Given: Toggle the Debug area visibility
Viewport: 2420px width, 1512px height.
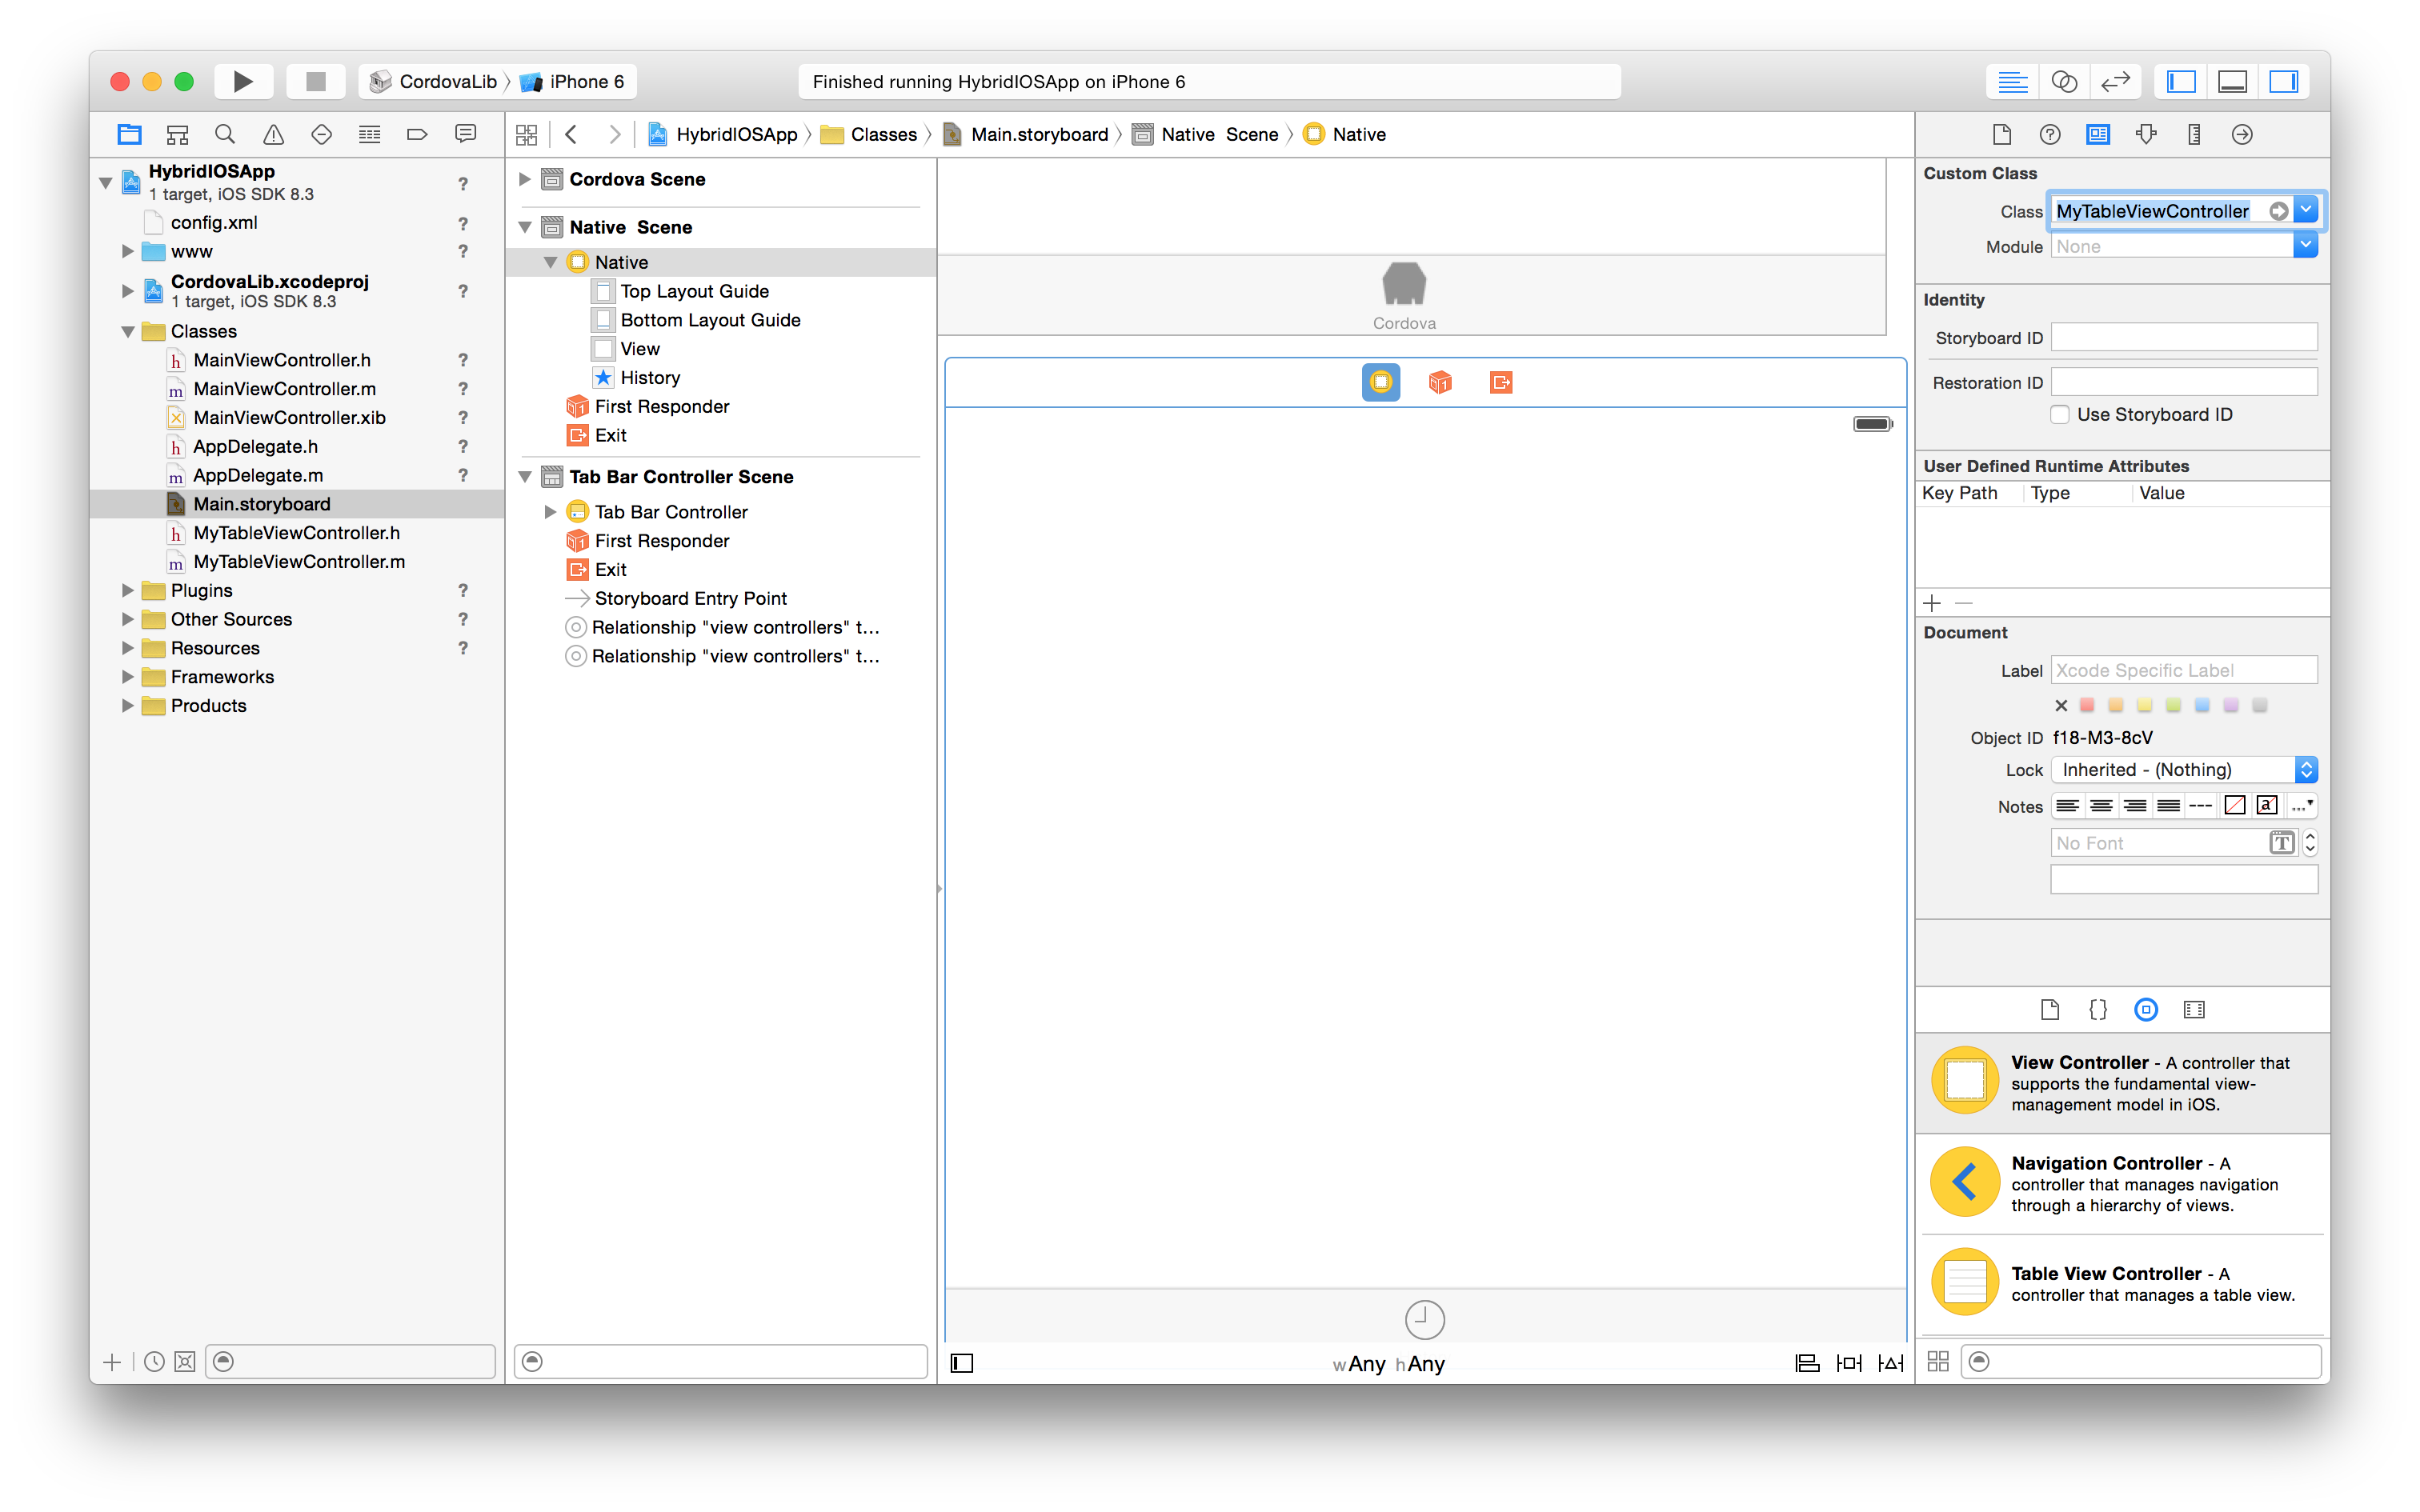Looking at the screenshot, I should point(2232,81).
